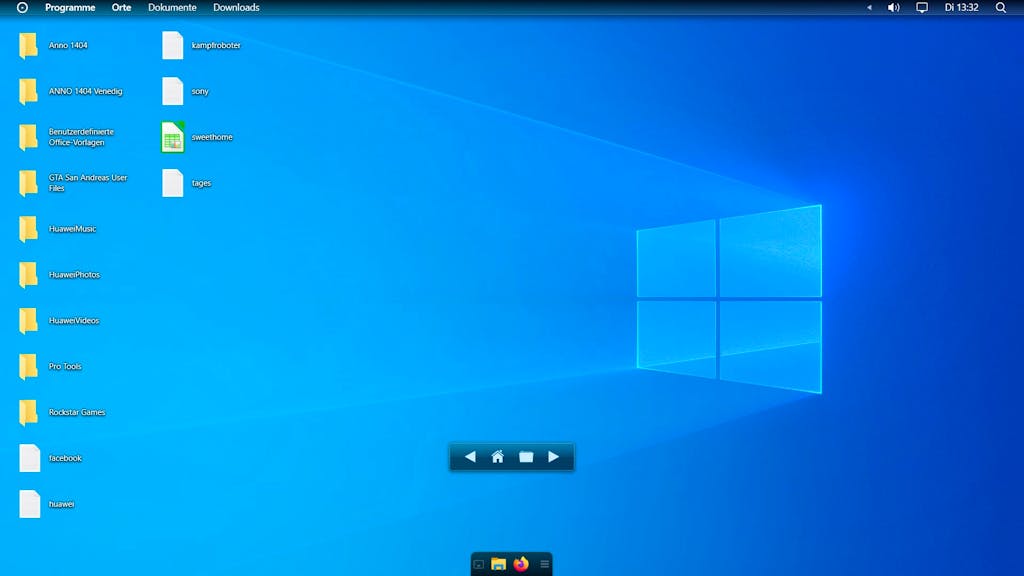Select the sweethome spreadsheet icon
The height and width of the screenshot is (576, 1024).
pos(172,137)
